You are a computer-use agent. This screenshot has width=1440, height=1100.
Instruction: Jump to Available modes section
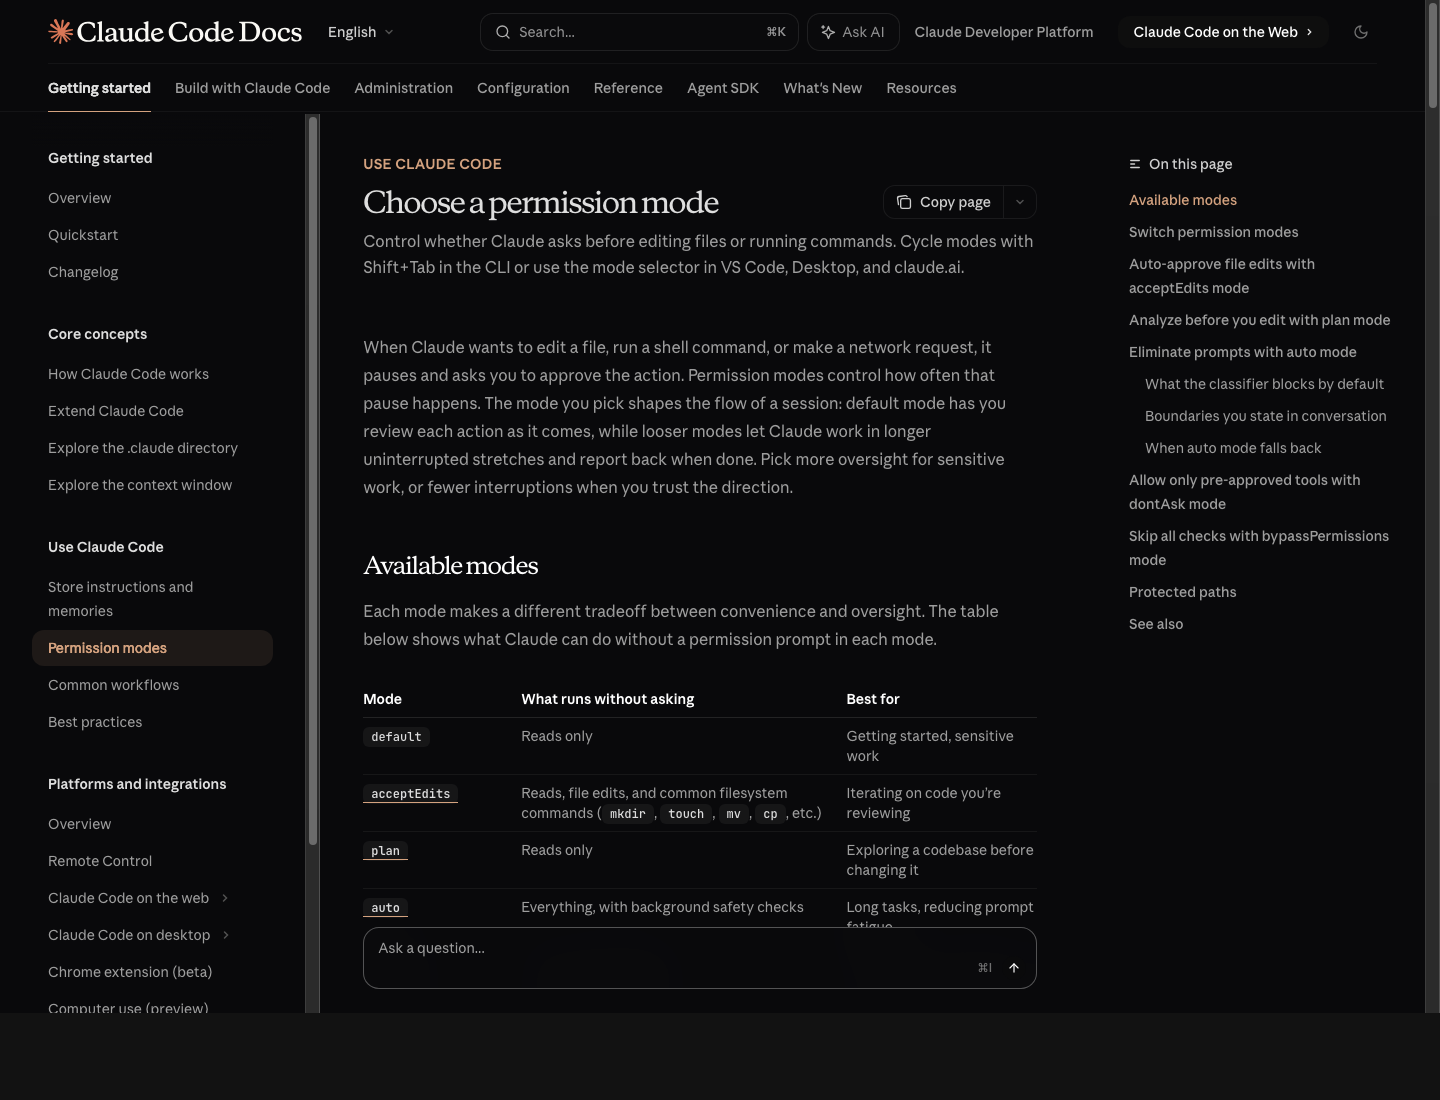1183,200
